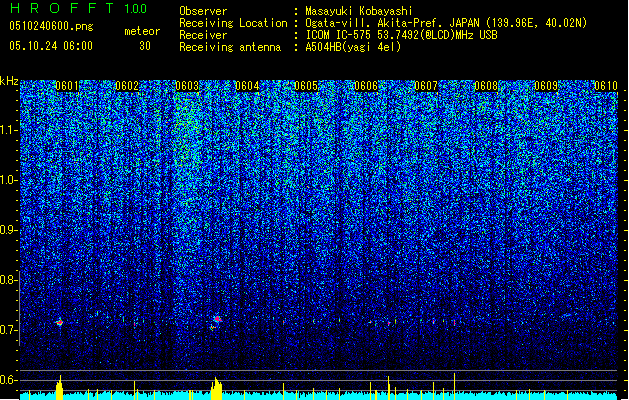
Task: Click the Ogata-vill. Akita-Pref. JAPAN location text
Action: [446, 23]
